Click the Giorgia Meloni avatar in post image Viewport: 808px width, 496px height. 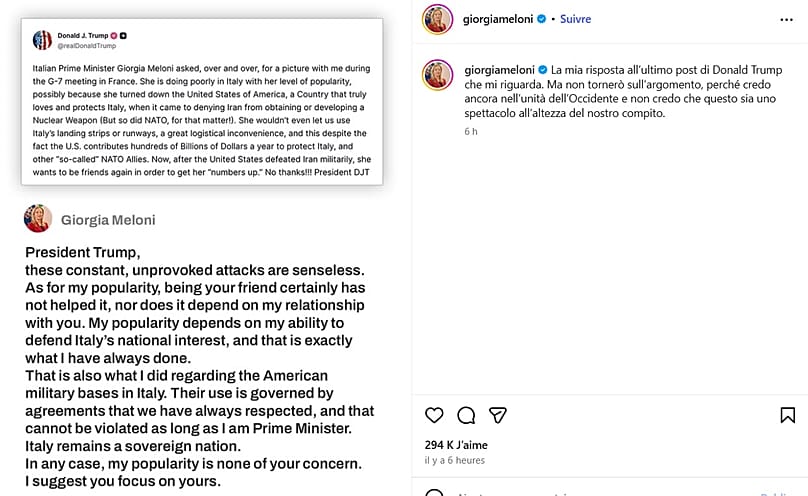click(x=38, y=218)
